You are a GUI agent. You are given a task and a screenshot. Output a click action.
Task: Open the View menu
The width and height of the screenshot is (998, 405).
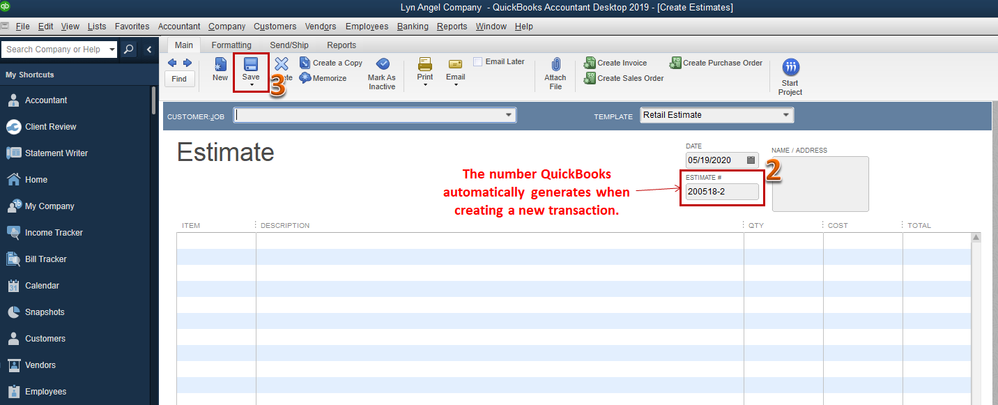[70, 27]
